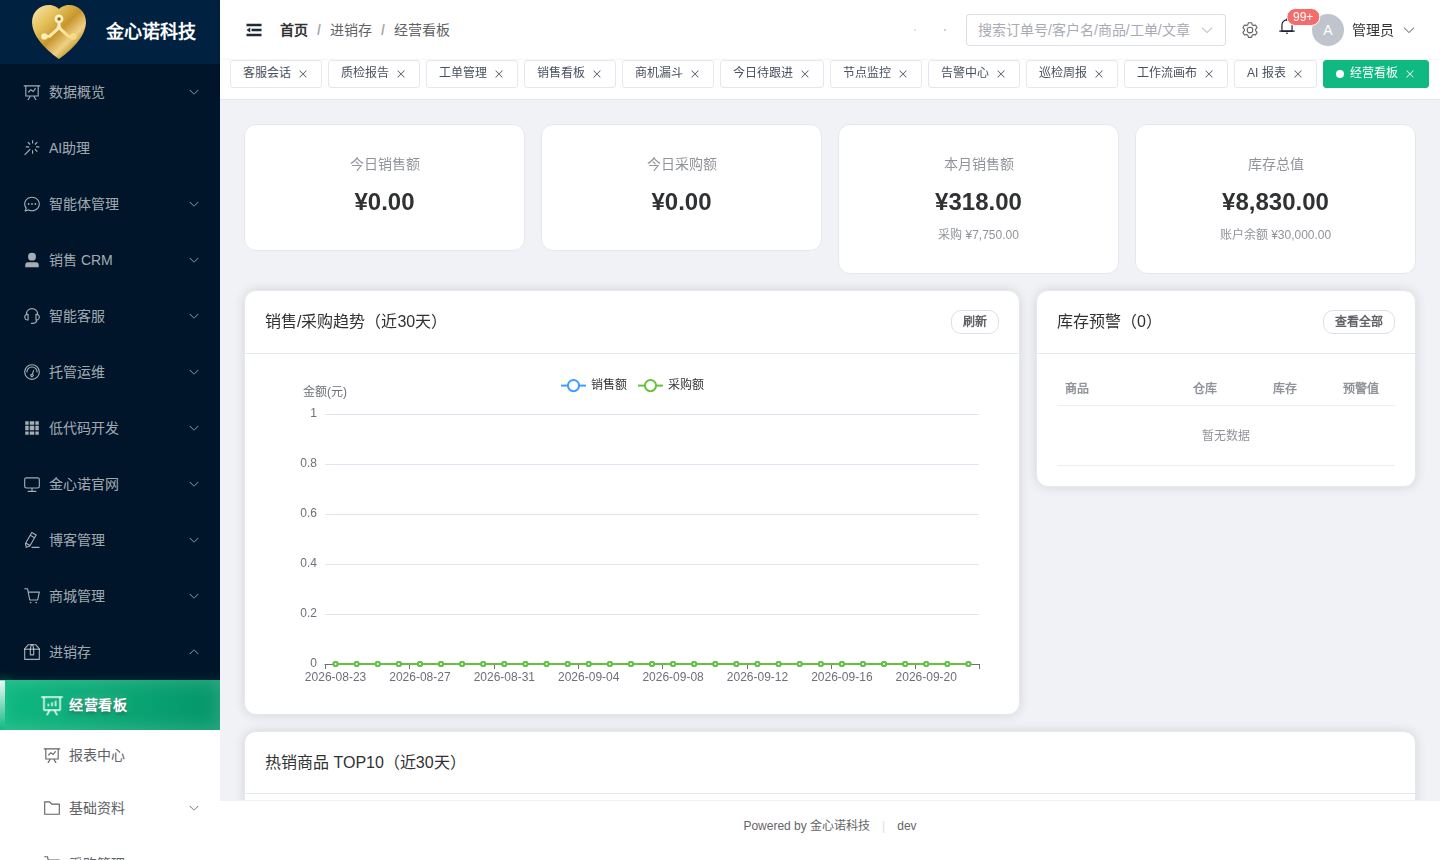Click the 刷新 button on trend chart
Screen dimensions: 1440x860
(x=975, y=321)
